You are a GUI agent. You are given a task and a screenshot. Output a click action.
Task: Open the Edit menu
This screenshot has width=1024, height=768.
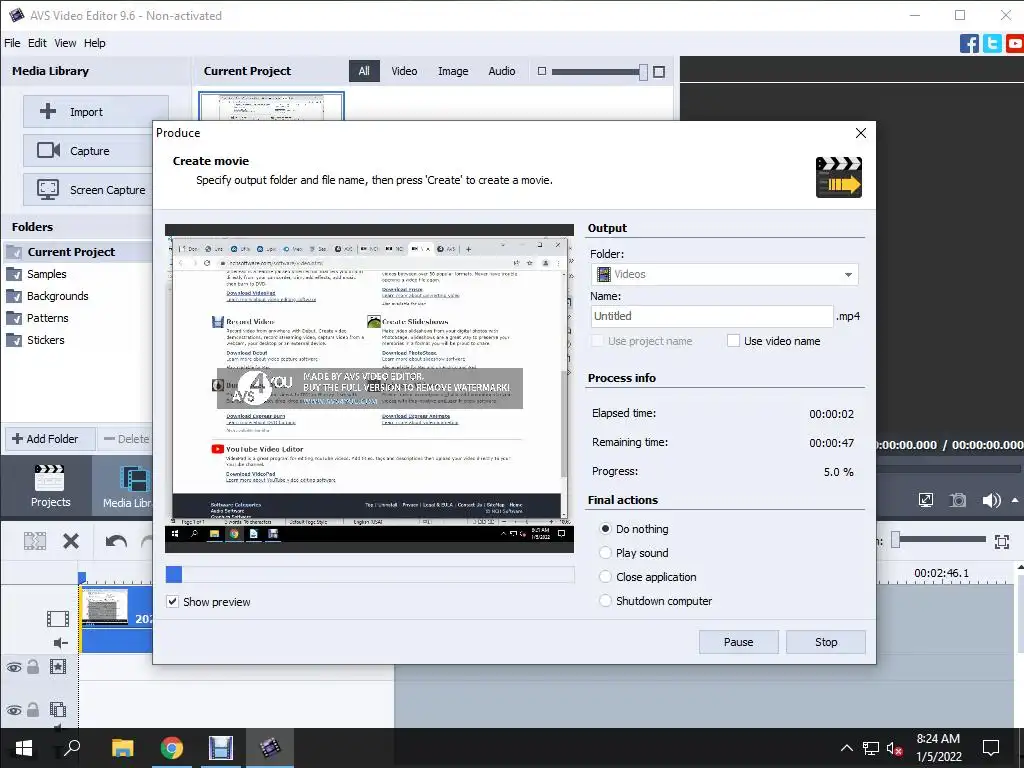pos(37,43)
